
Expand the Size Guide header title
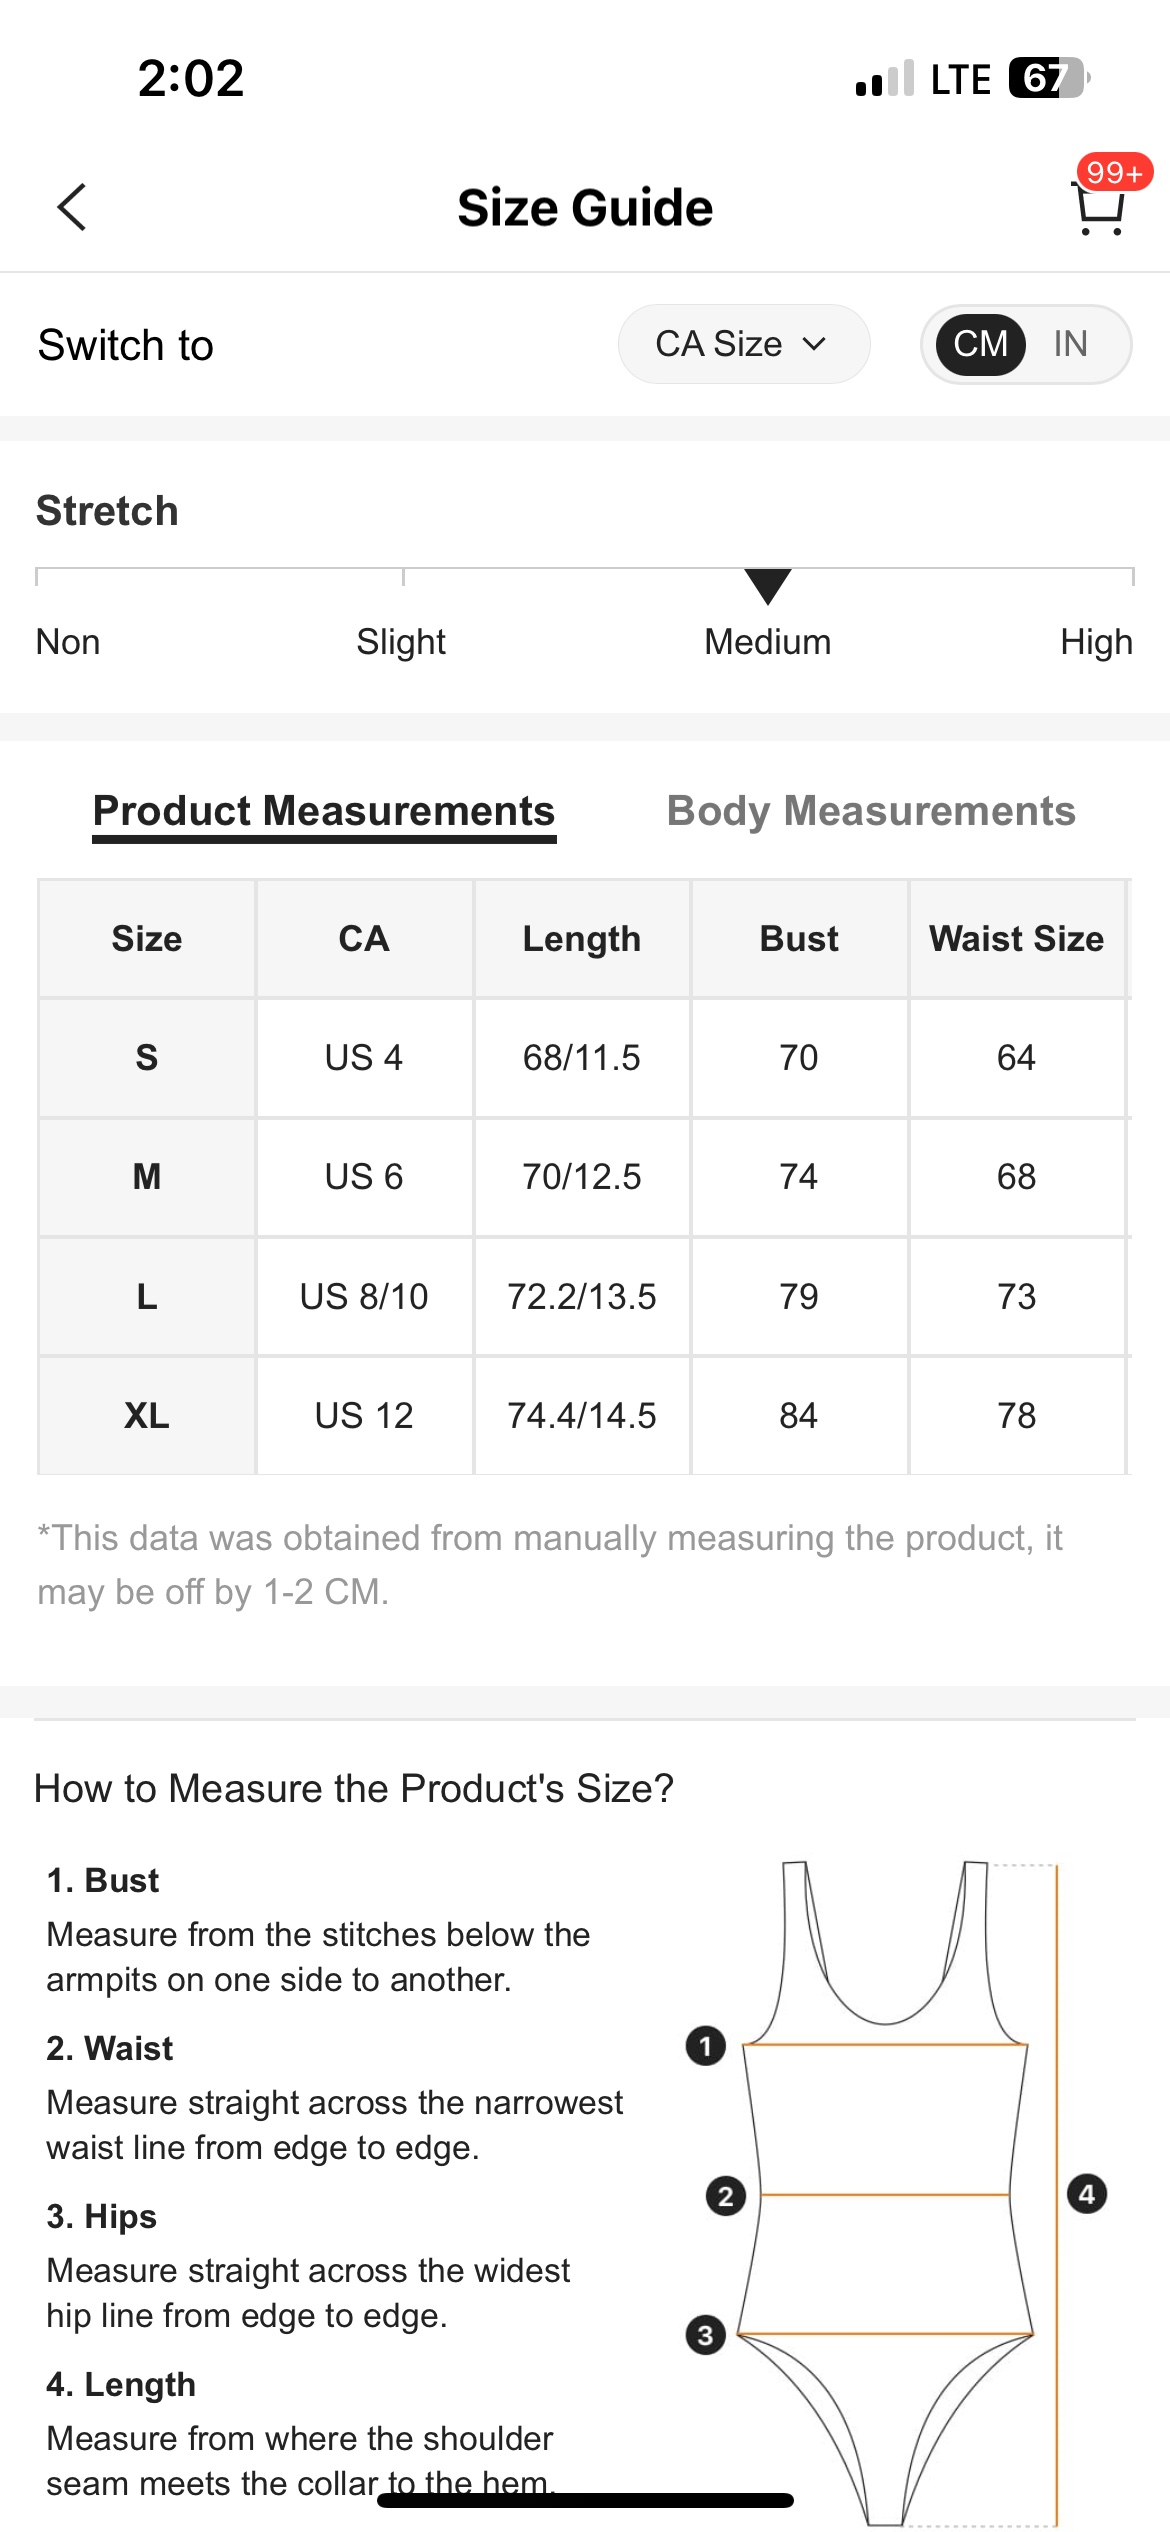click(x=585, y=207)
